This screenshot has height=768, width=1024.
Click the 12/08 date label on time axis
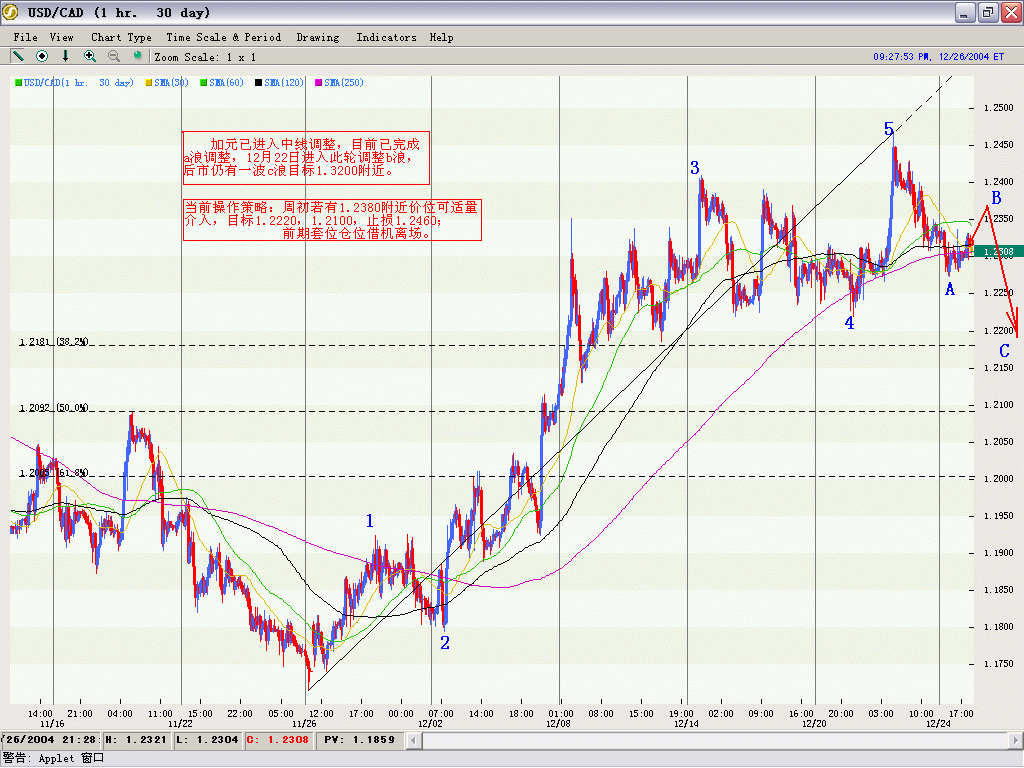558,724
